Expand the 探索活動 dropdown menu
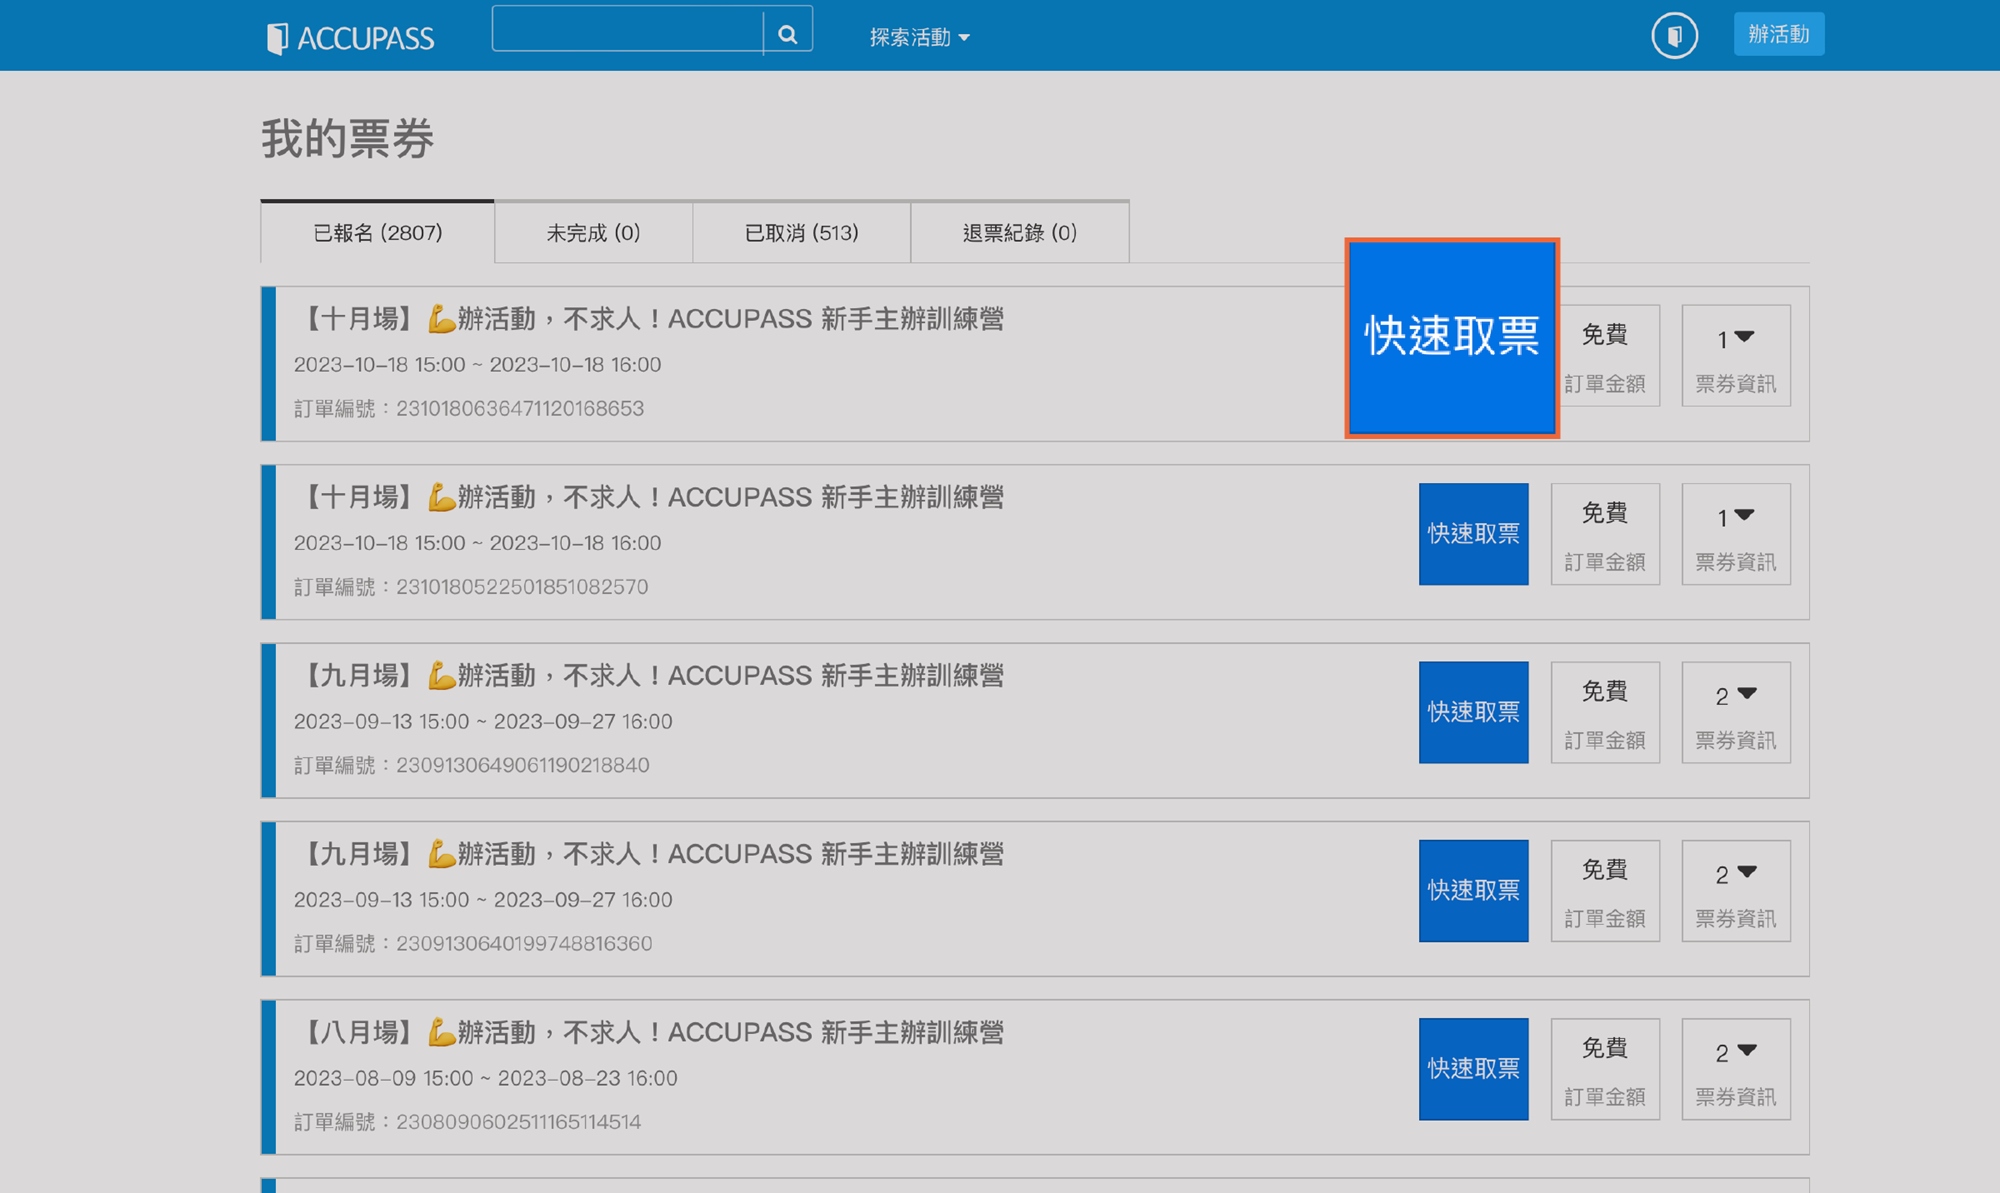2000x1193 pixels. pyautogui.click(x=919, y=37)
